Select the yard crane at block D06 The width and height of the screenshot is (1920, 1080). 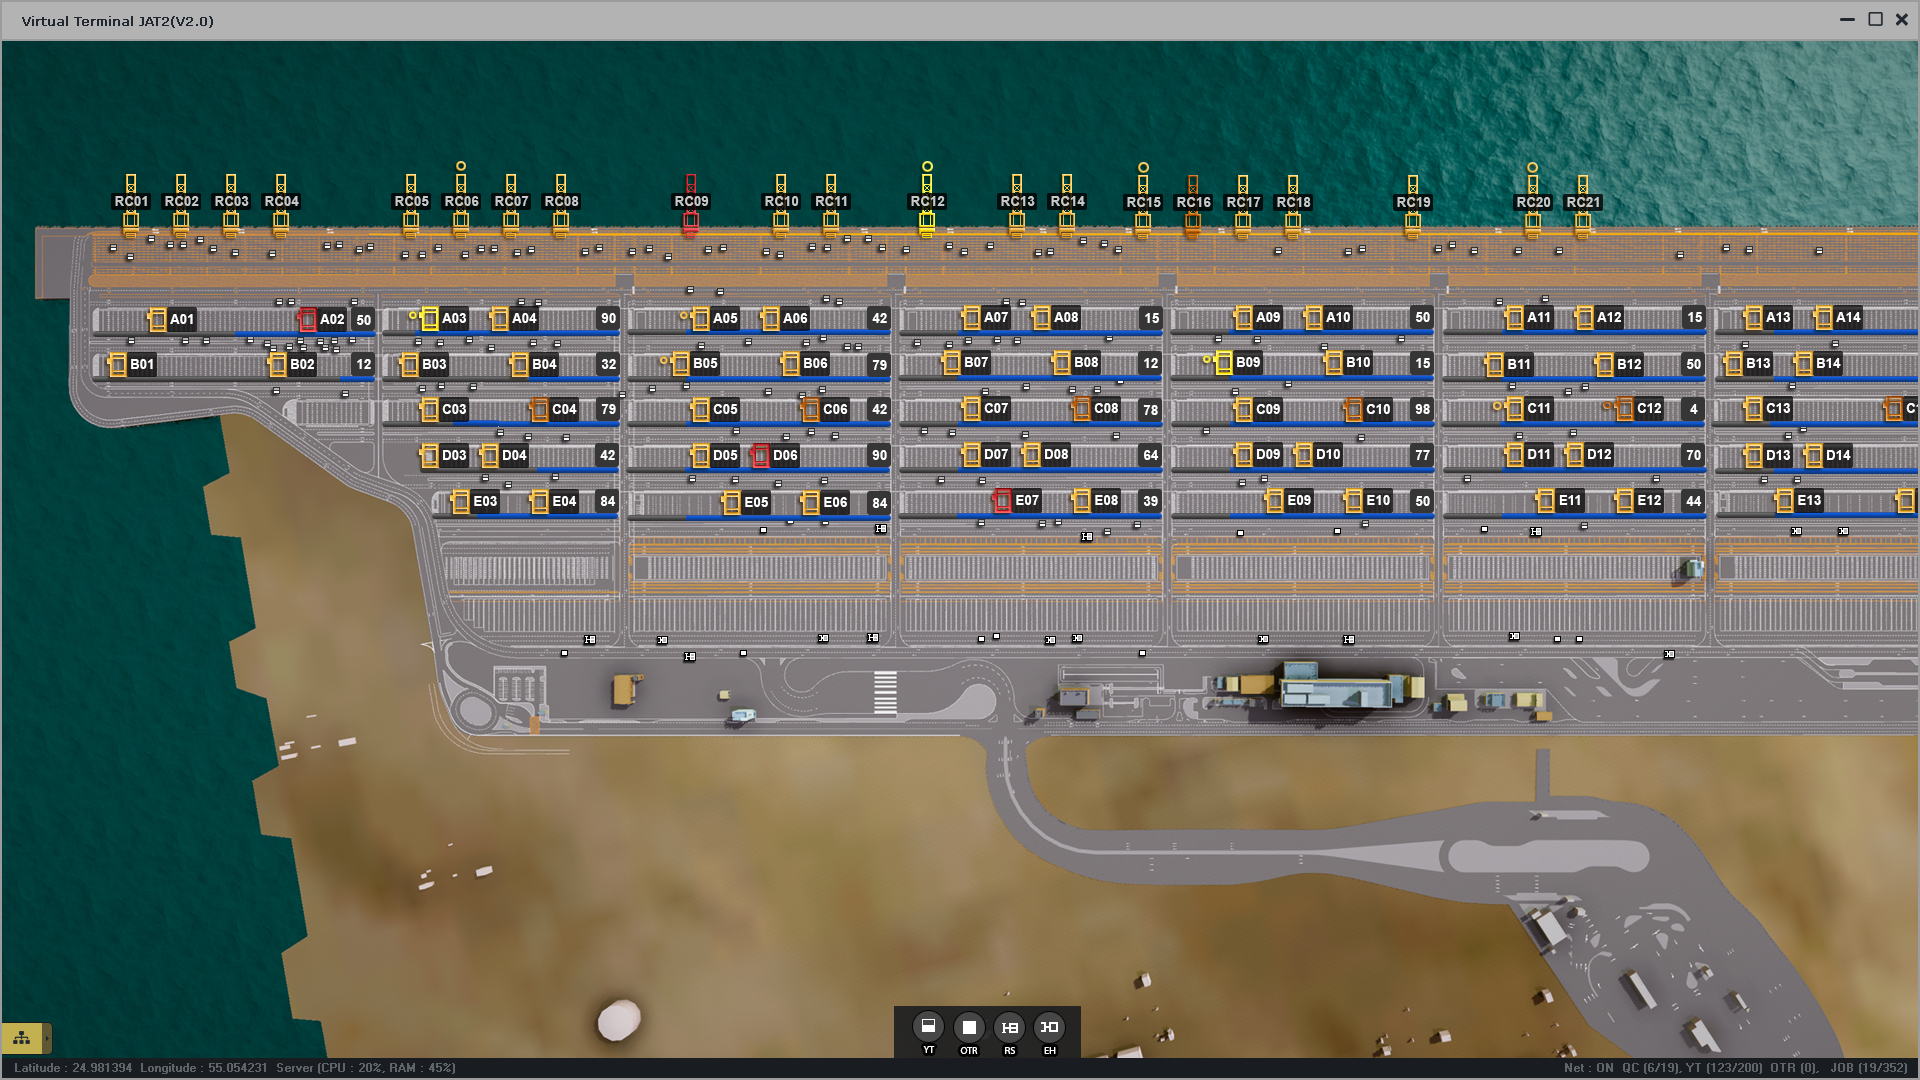(761, 456)
